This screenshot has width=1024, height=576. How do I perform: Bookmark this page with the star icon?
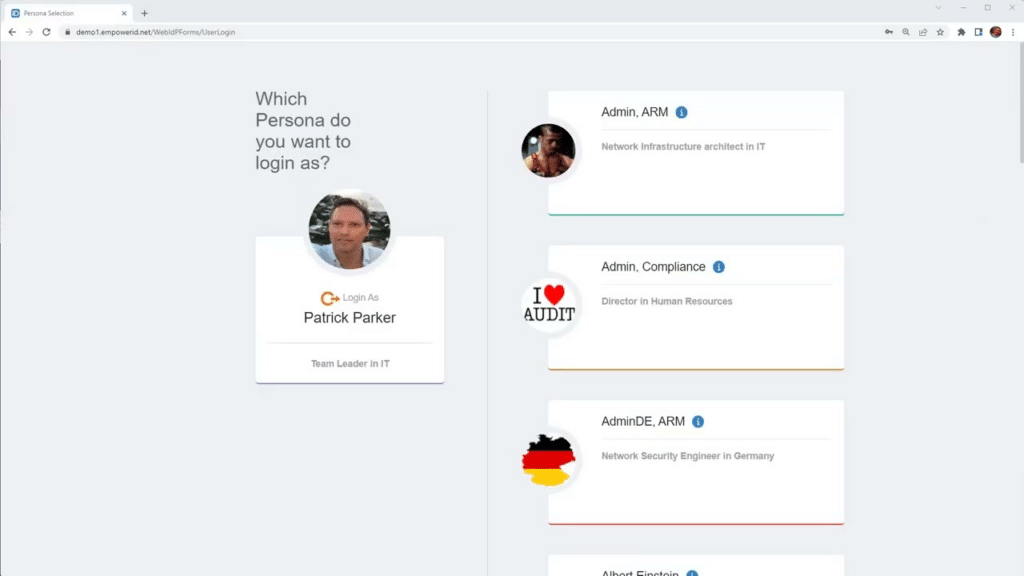coord(940,32)
